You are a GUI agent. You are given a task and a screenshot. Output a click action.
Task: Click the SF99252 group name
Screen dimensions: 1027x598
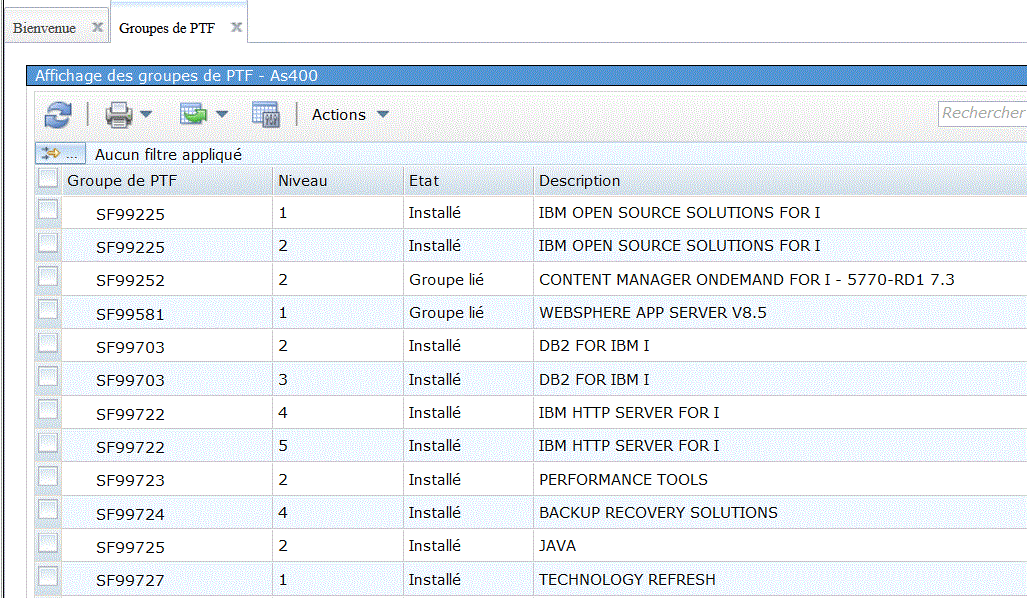[130, 280]
